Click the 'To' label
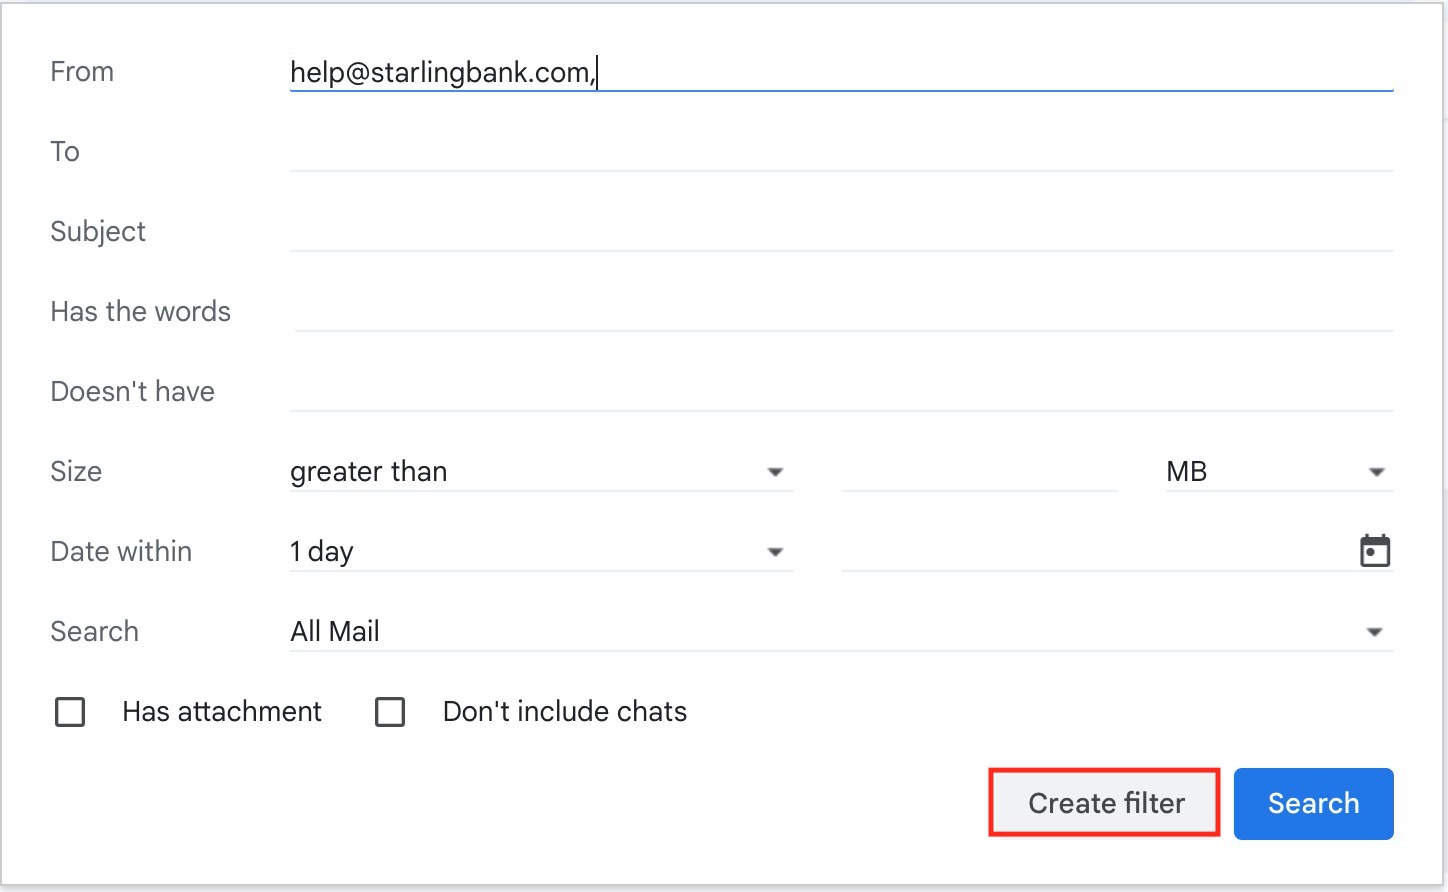The image size is (1448, 892). [x=65, y=152]
